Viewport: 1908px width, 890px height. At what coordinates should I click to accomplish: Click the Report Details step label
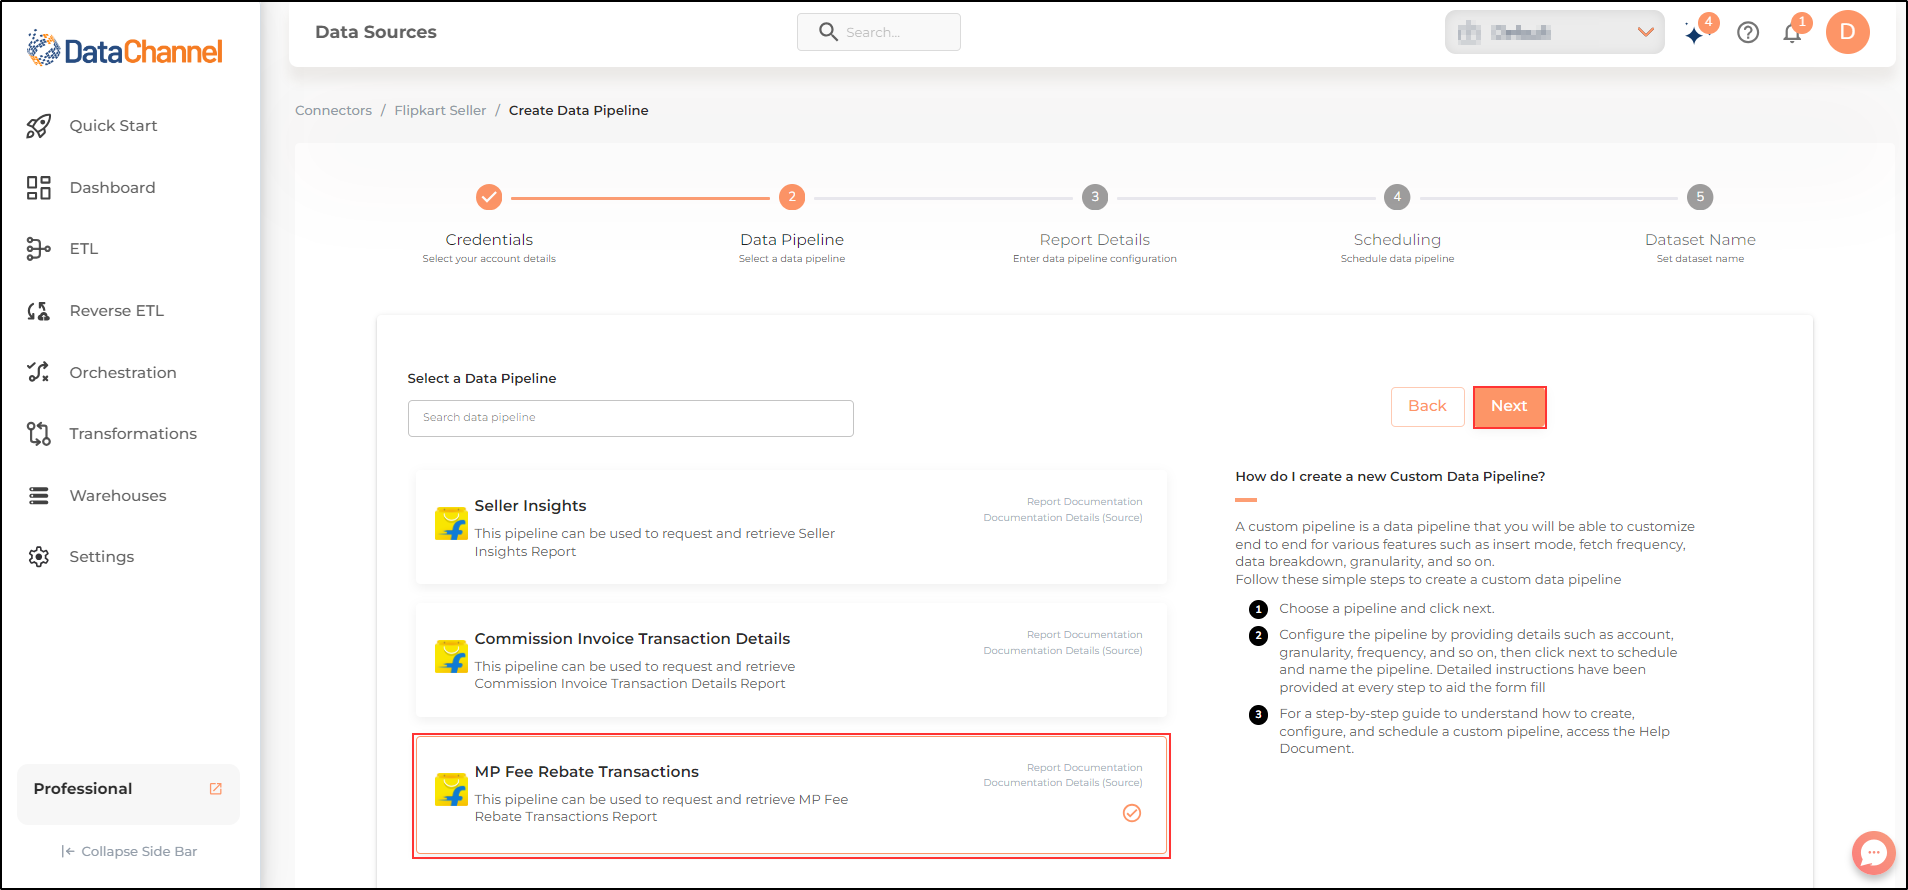[1095, 240]
